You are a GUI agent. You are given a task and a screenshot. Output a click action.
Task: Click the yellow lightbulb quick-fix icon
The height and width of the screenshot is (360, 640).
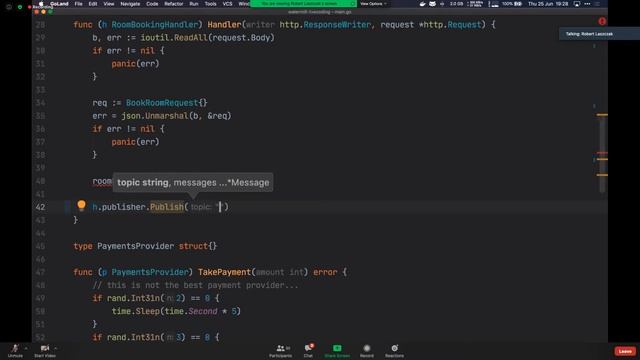coord(82,205)
